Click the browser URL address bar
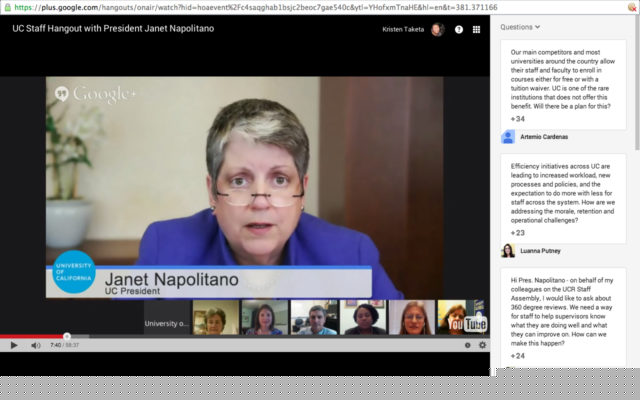The height and width of the screenshot is (400, 640). point(300,6)
